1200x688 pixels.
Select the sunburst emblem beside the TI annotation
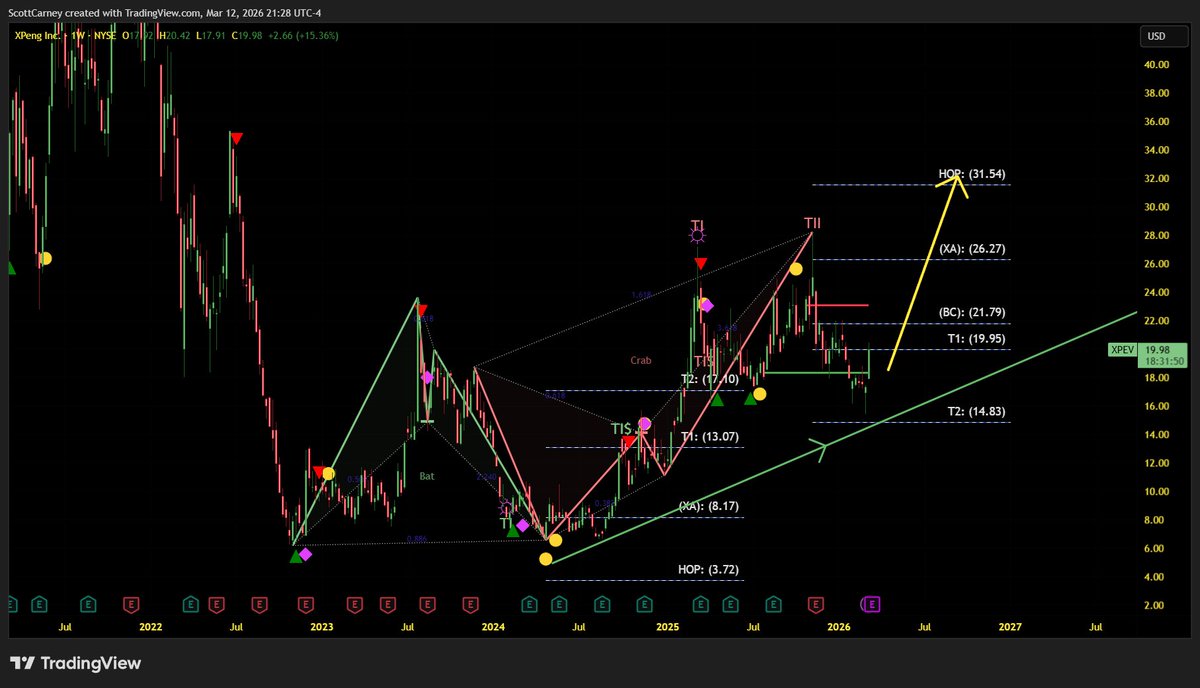click(697, 233)
